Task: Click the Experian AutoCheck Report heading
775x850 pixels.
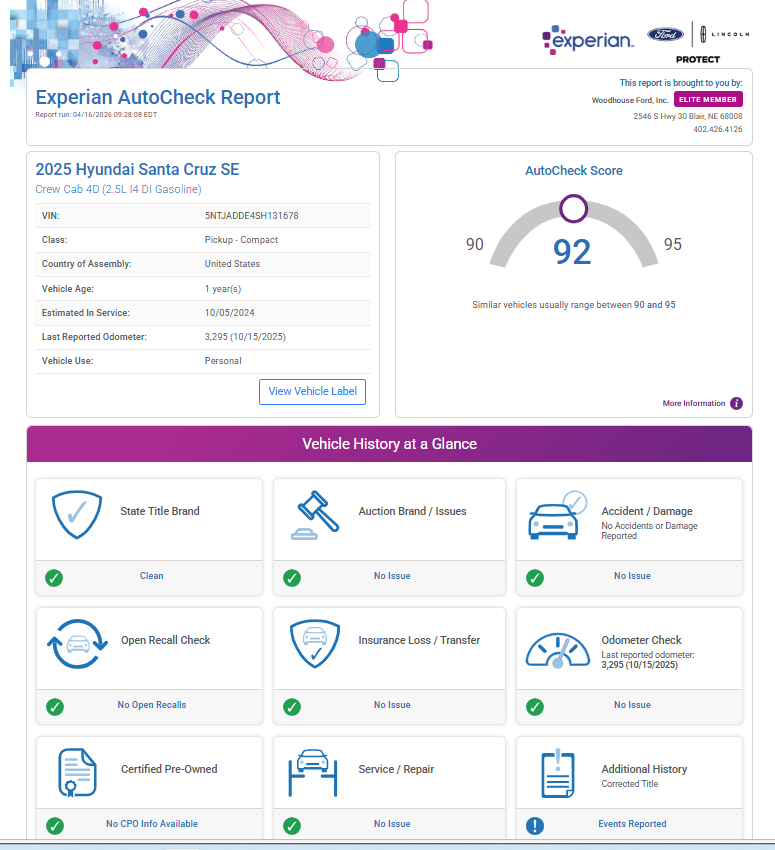Action: click(158, 98)
